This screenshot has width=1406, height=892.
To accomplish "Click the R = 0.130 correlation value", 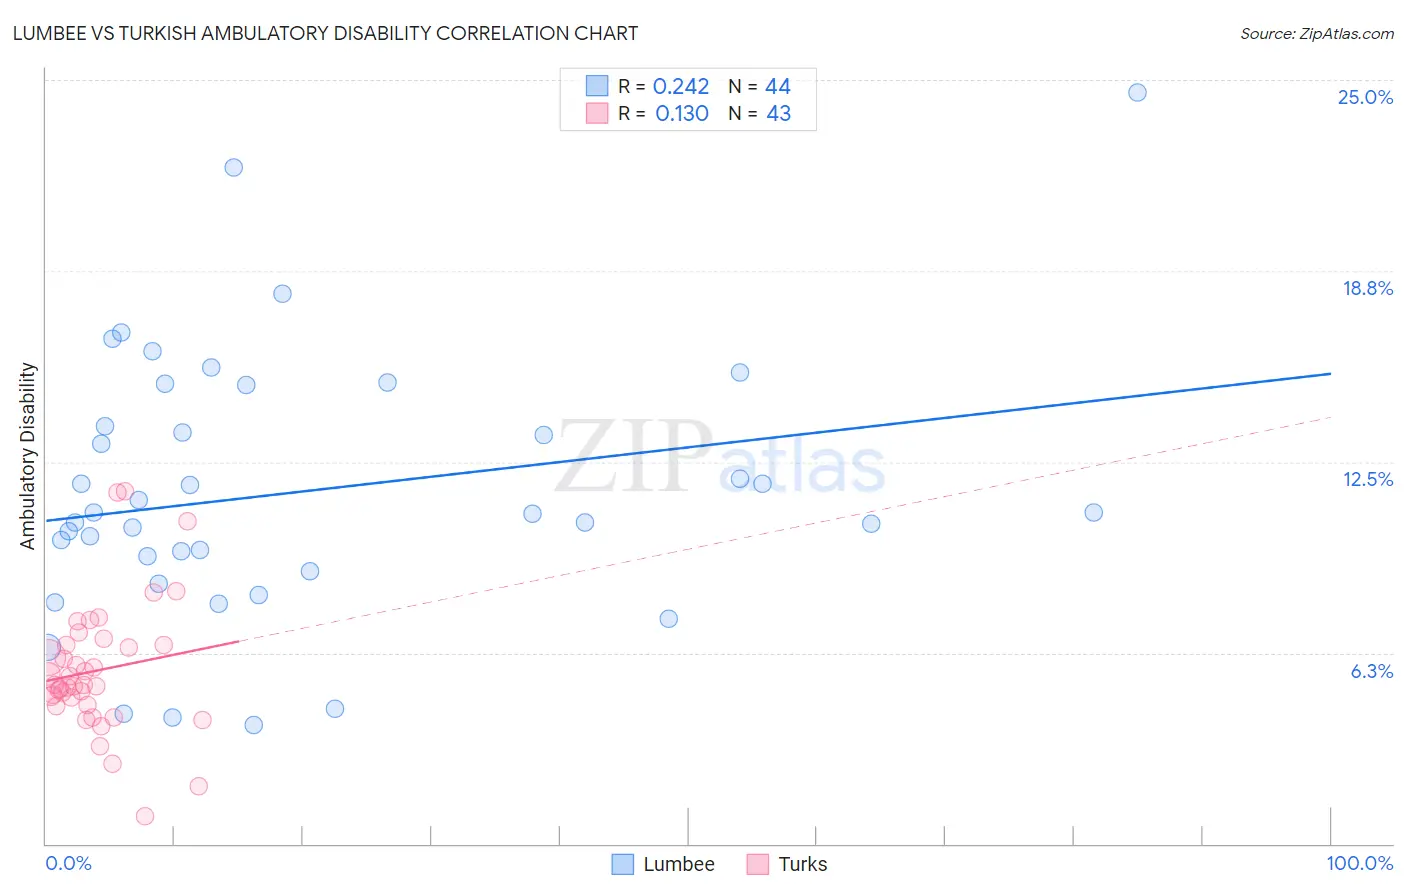I will (663, 113).
